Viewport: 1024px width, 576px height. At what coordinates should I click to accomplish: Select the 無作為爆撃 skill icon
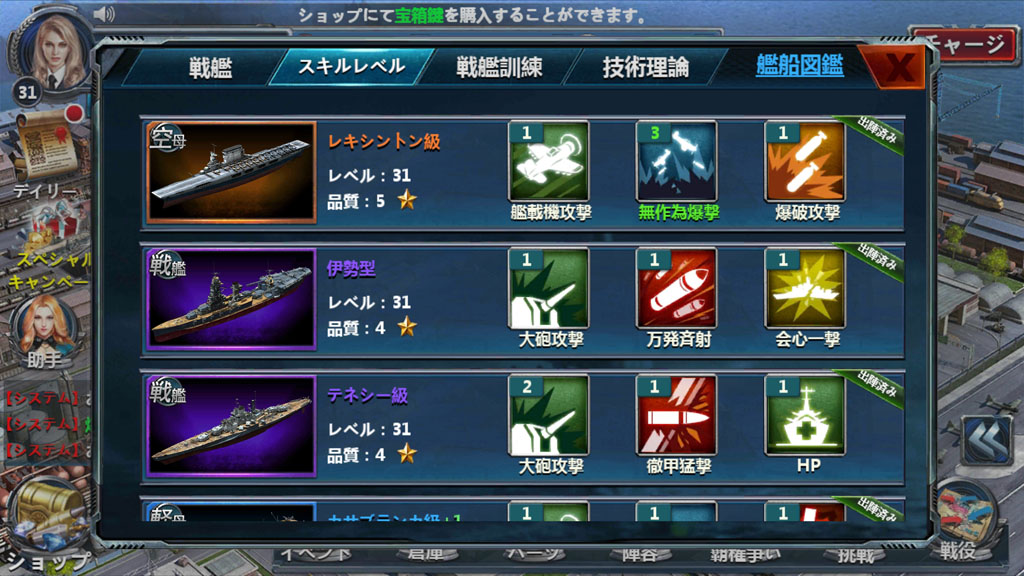click(x=676, y=161)
